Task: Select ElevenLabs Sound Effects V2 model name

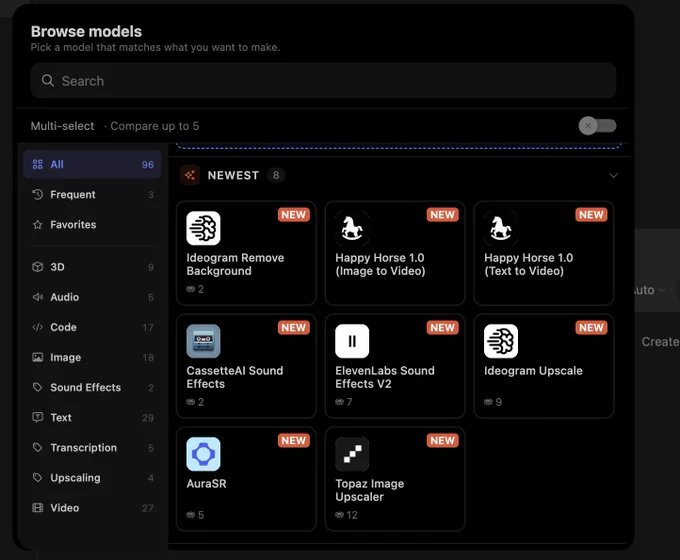Action: (x=385, y=377)
